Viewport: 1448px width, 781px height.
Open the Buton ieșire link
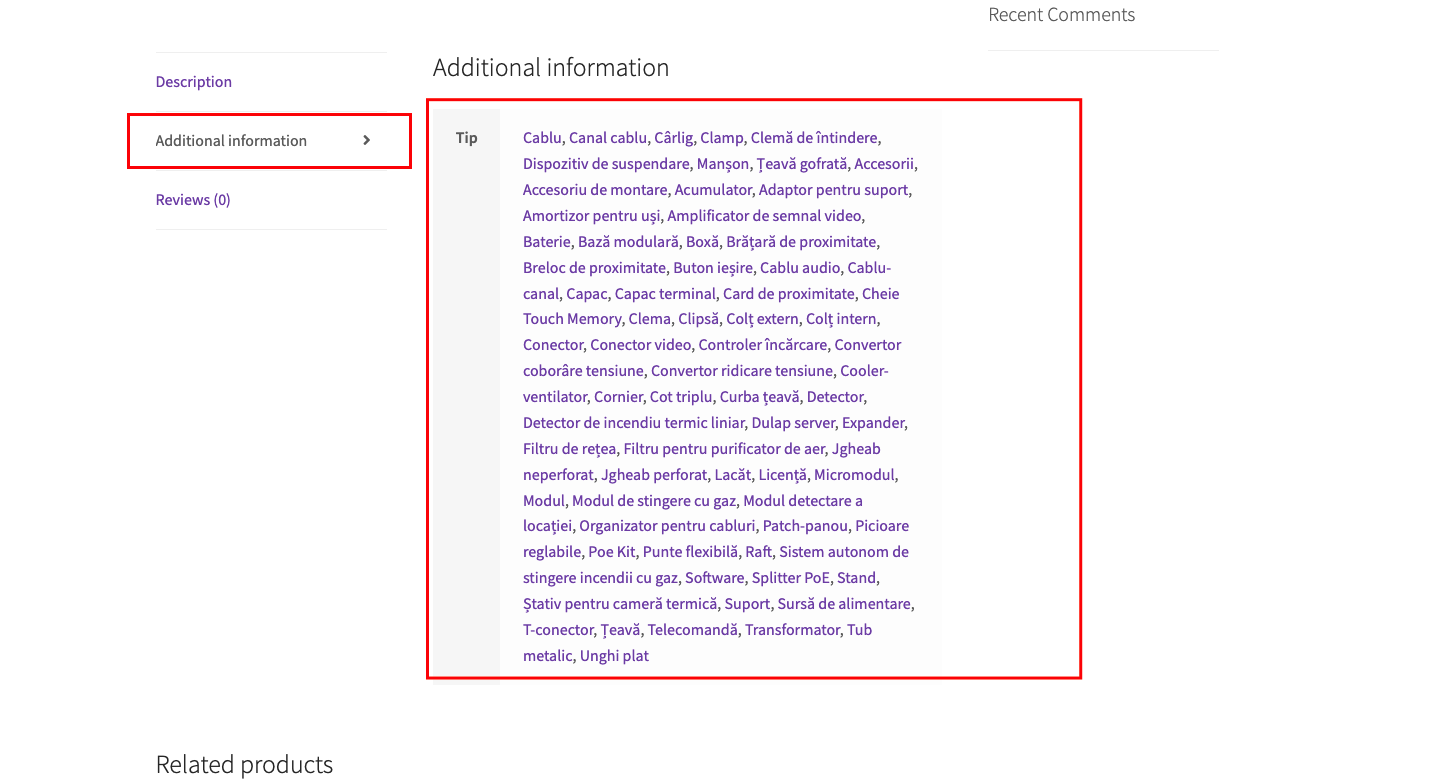(713, 268)
